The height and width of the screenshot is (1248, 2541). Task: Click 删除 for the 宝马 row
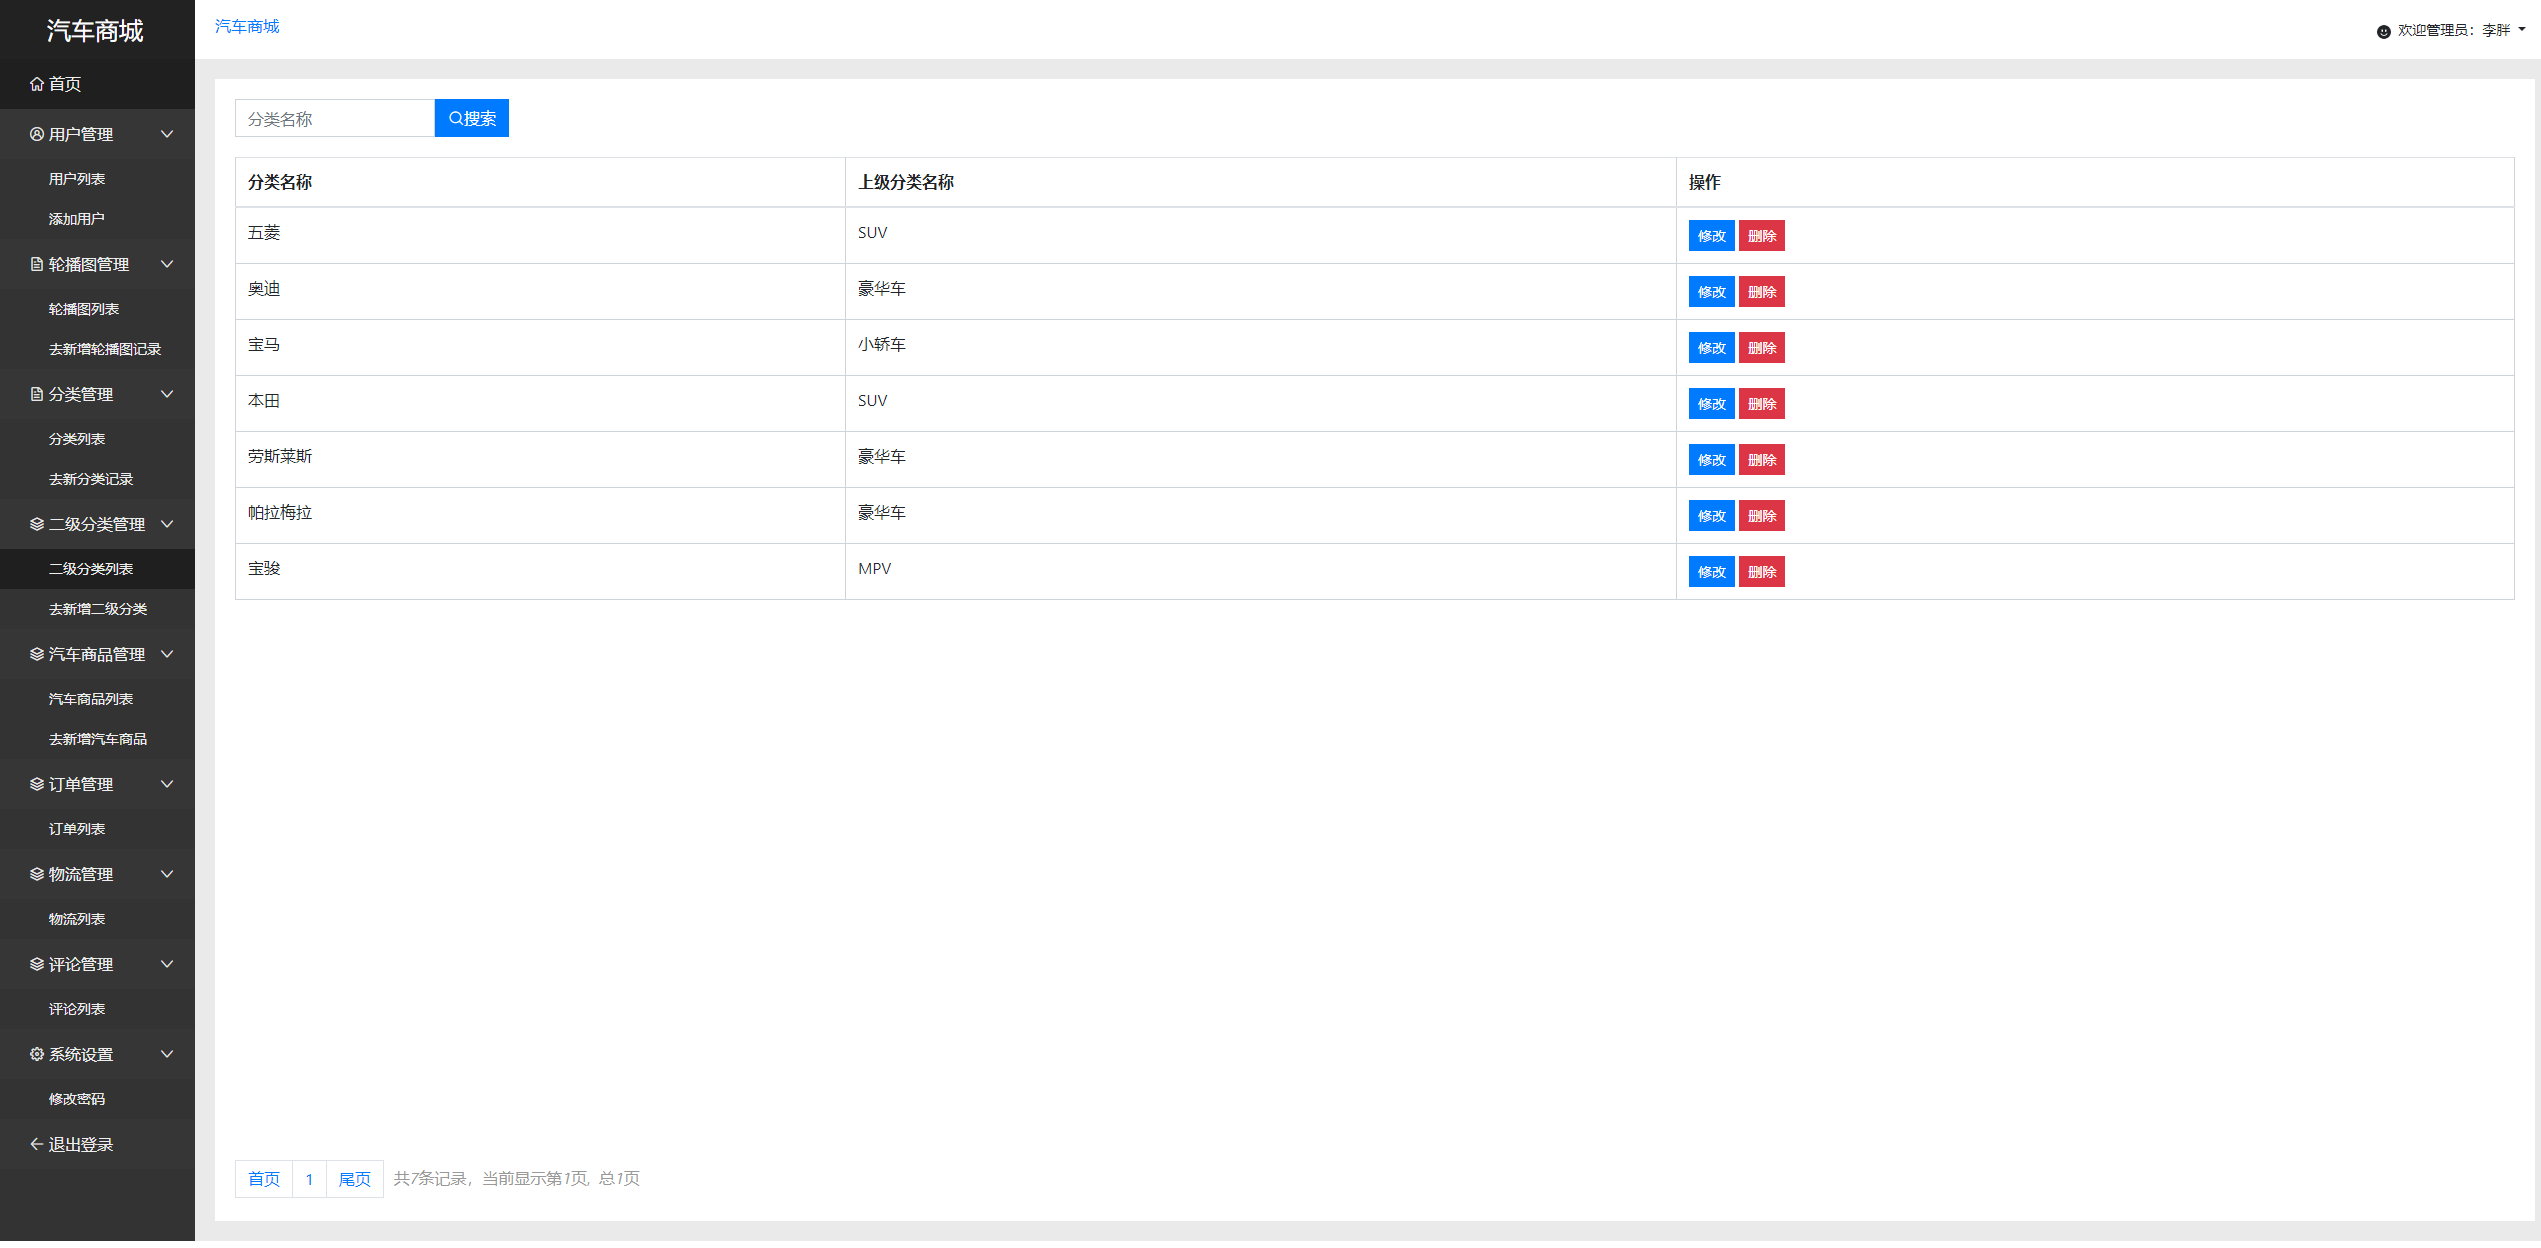pyautogui.click(x=1762, y=348)
